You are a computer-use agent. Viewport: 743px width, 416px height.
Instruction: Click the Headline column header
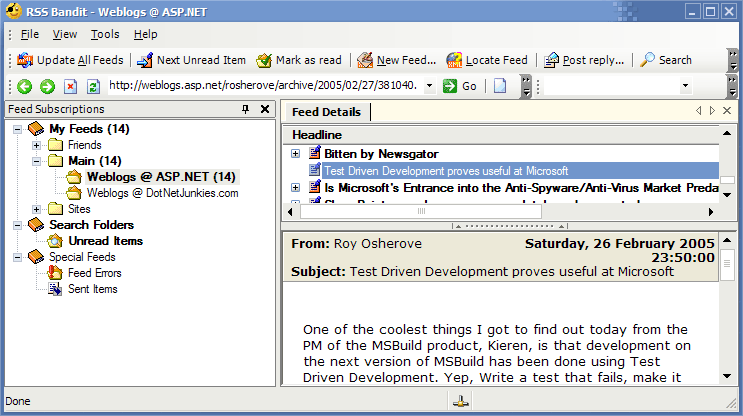[x=501, y=135]
